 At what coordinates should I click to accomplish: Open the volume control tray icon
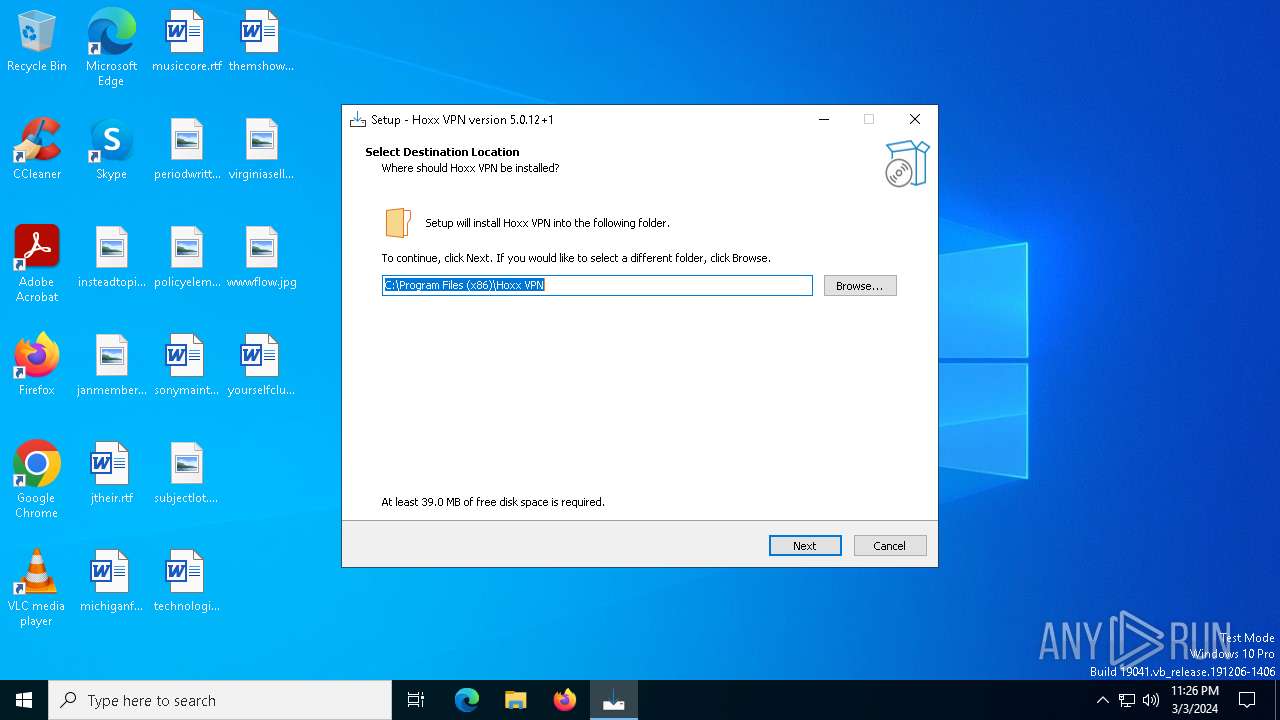pyautogui.click(x=1151, y=700)
